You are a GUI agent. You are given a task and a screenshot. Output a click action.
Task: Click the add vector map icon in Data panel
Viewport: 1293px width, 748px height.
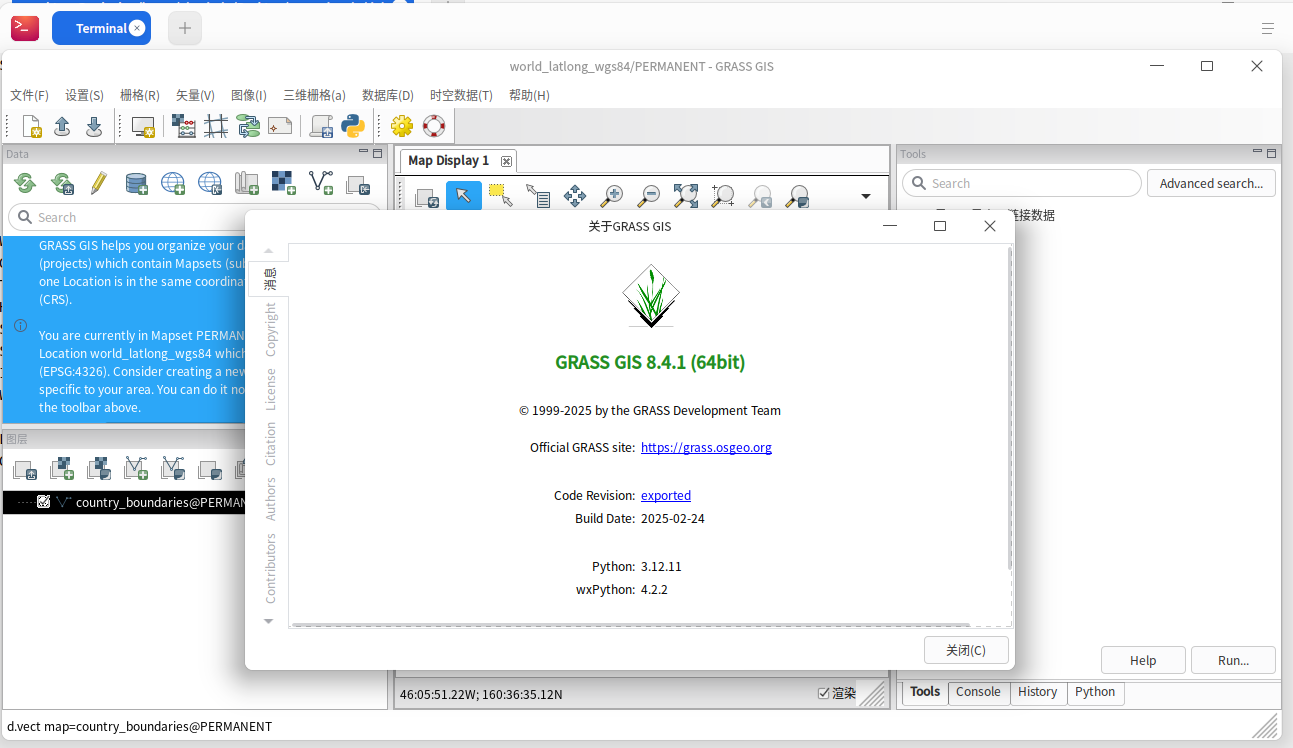321,183
